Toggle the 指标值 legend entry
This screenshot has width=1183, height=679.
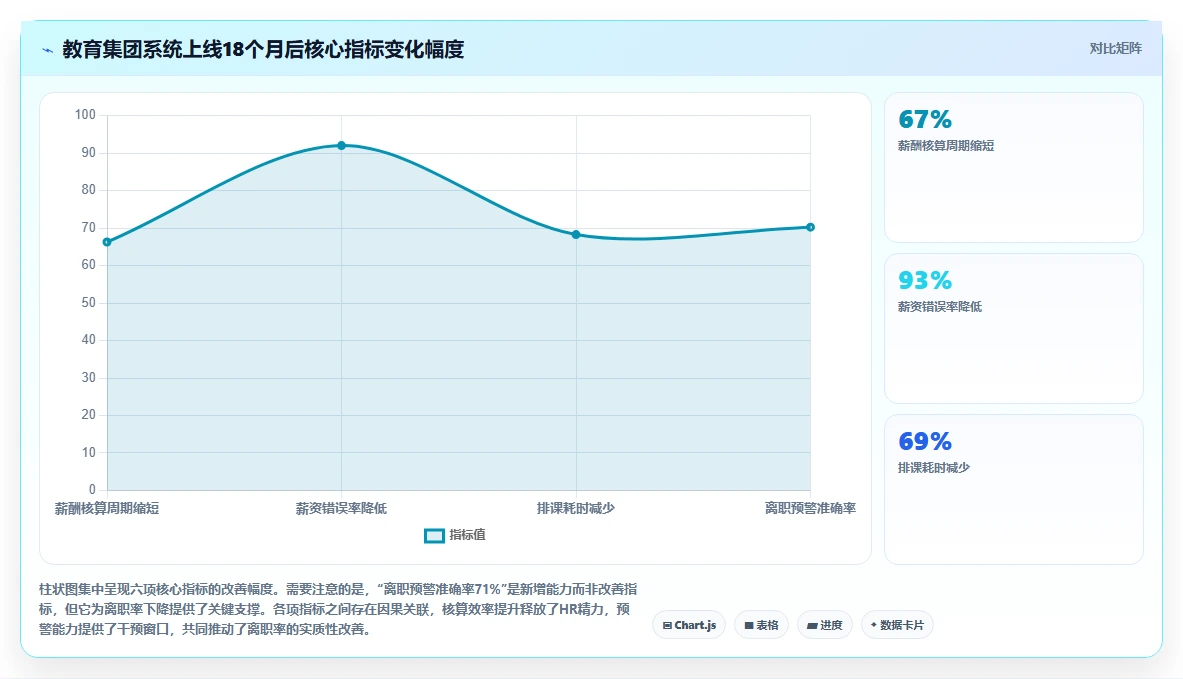(x=455, y=535)
